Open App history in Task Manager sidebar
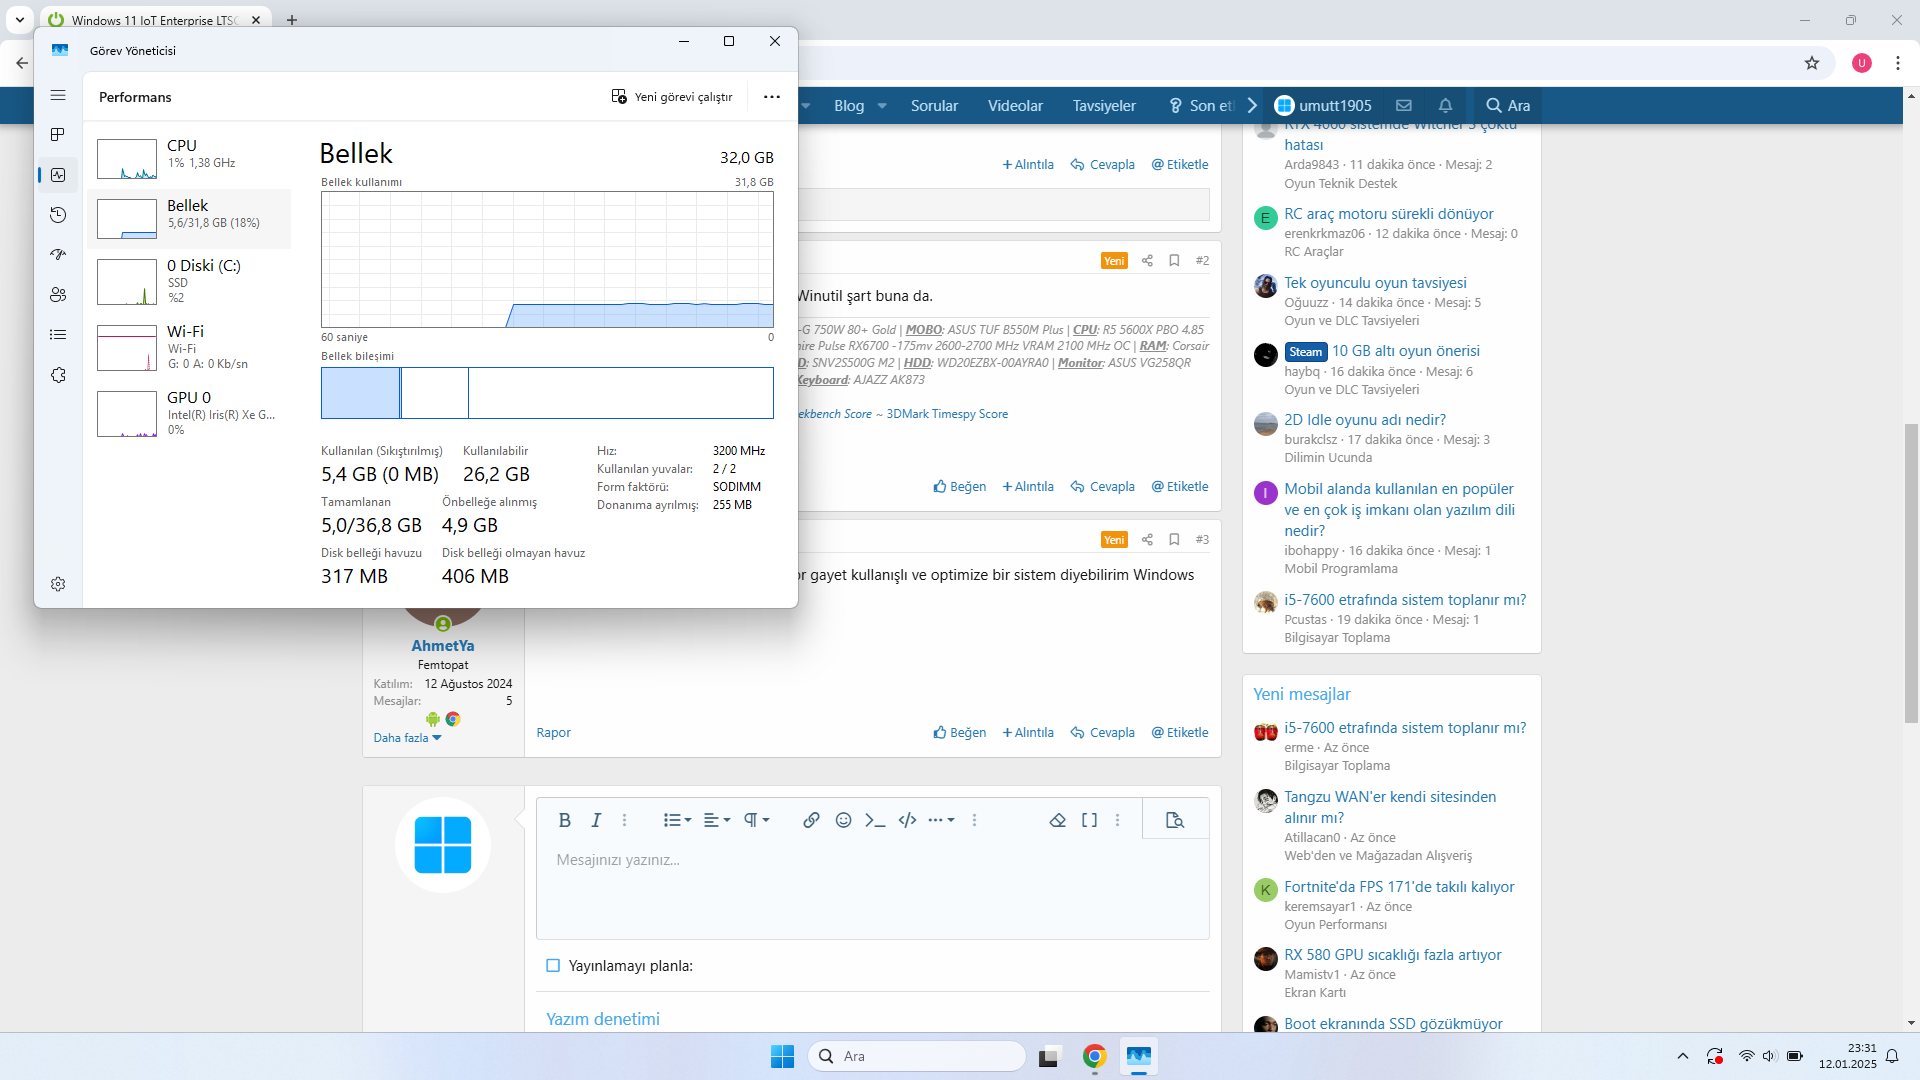1920x1080 pixels. (58, 215)
